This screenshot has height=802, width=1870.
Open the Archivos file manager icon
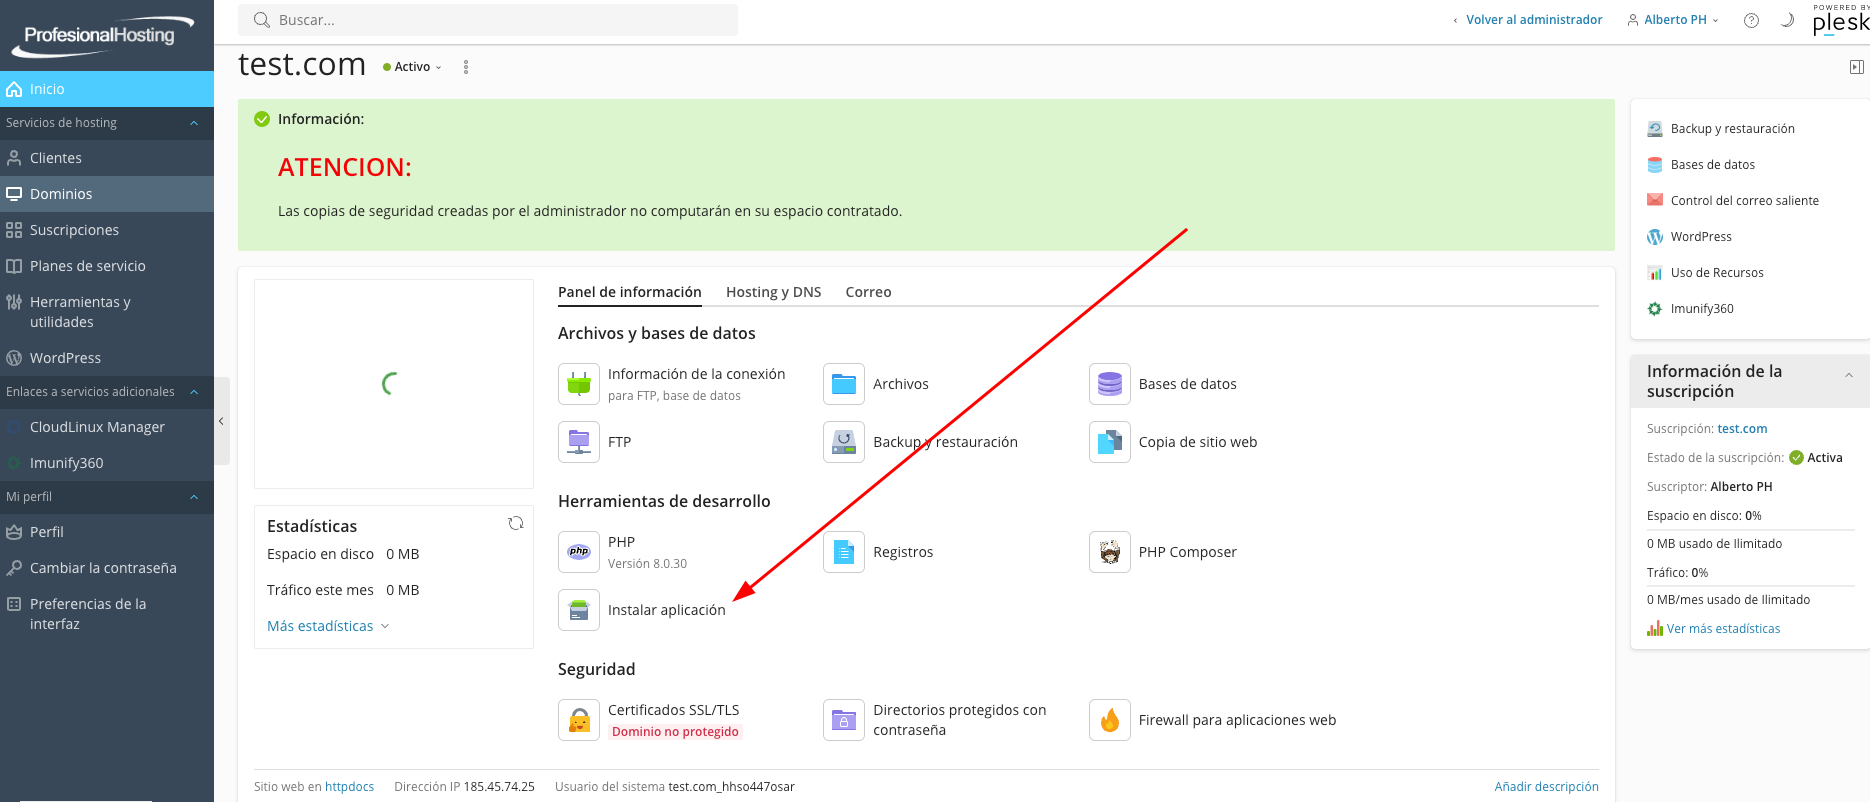coord(844,384)
